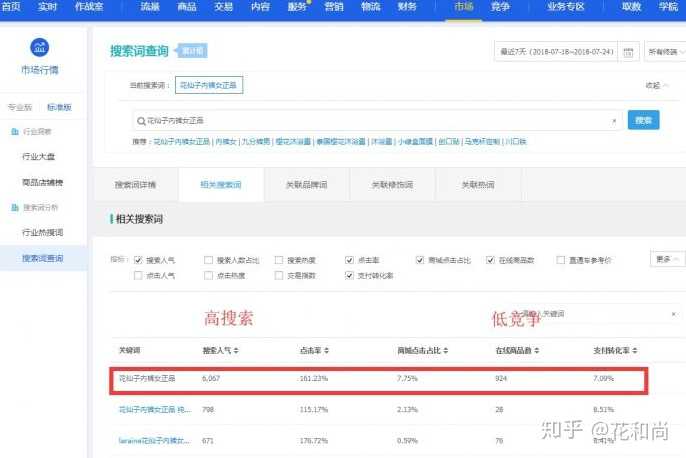Click the 搜索词分析 section icon in the sidebar
Viewport: 686px width, 458px height.
click(x=15, y=207)
